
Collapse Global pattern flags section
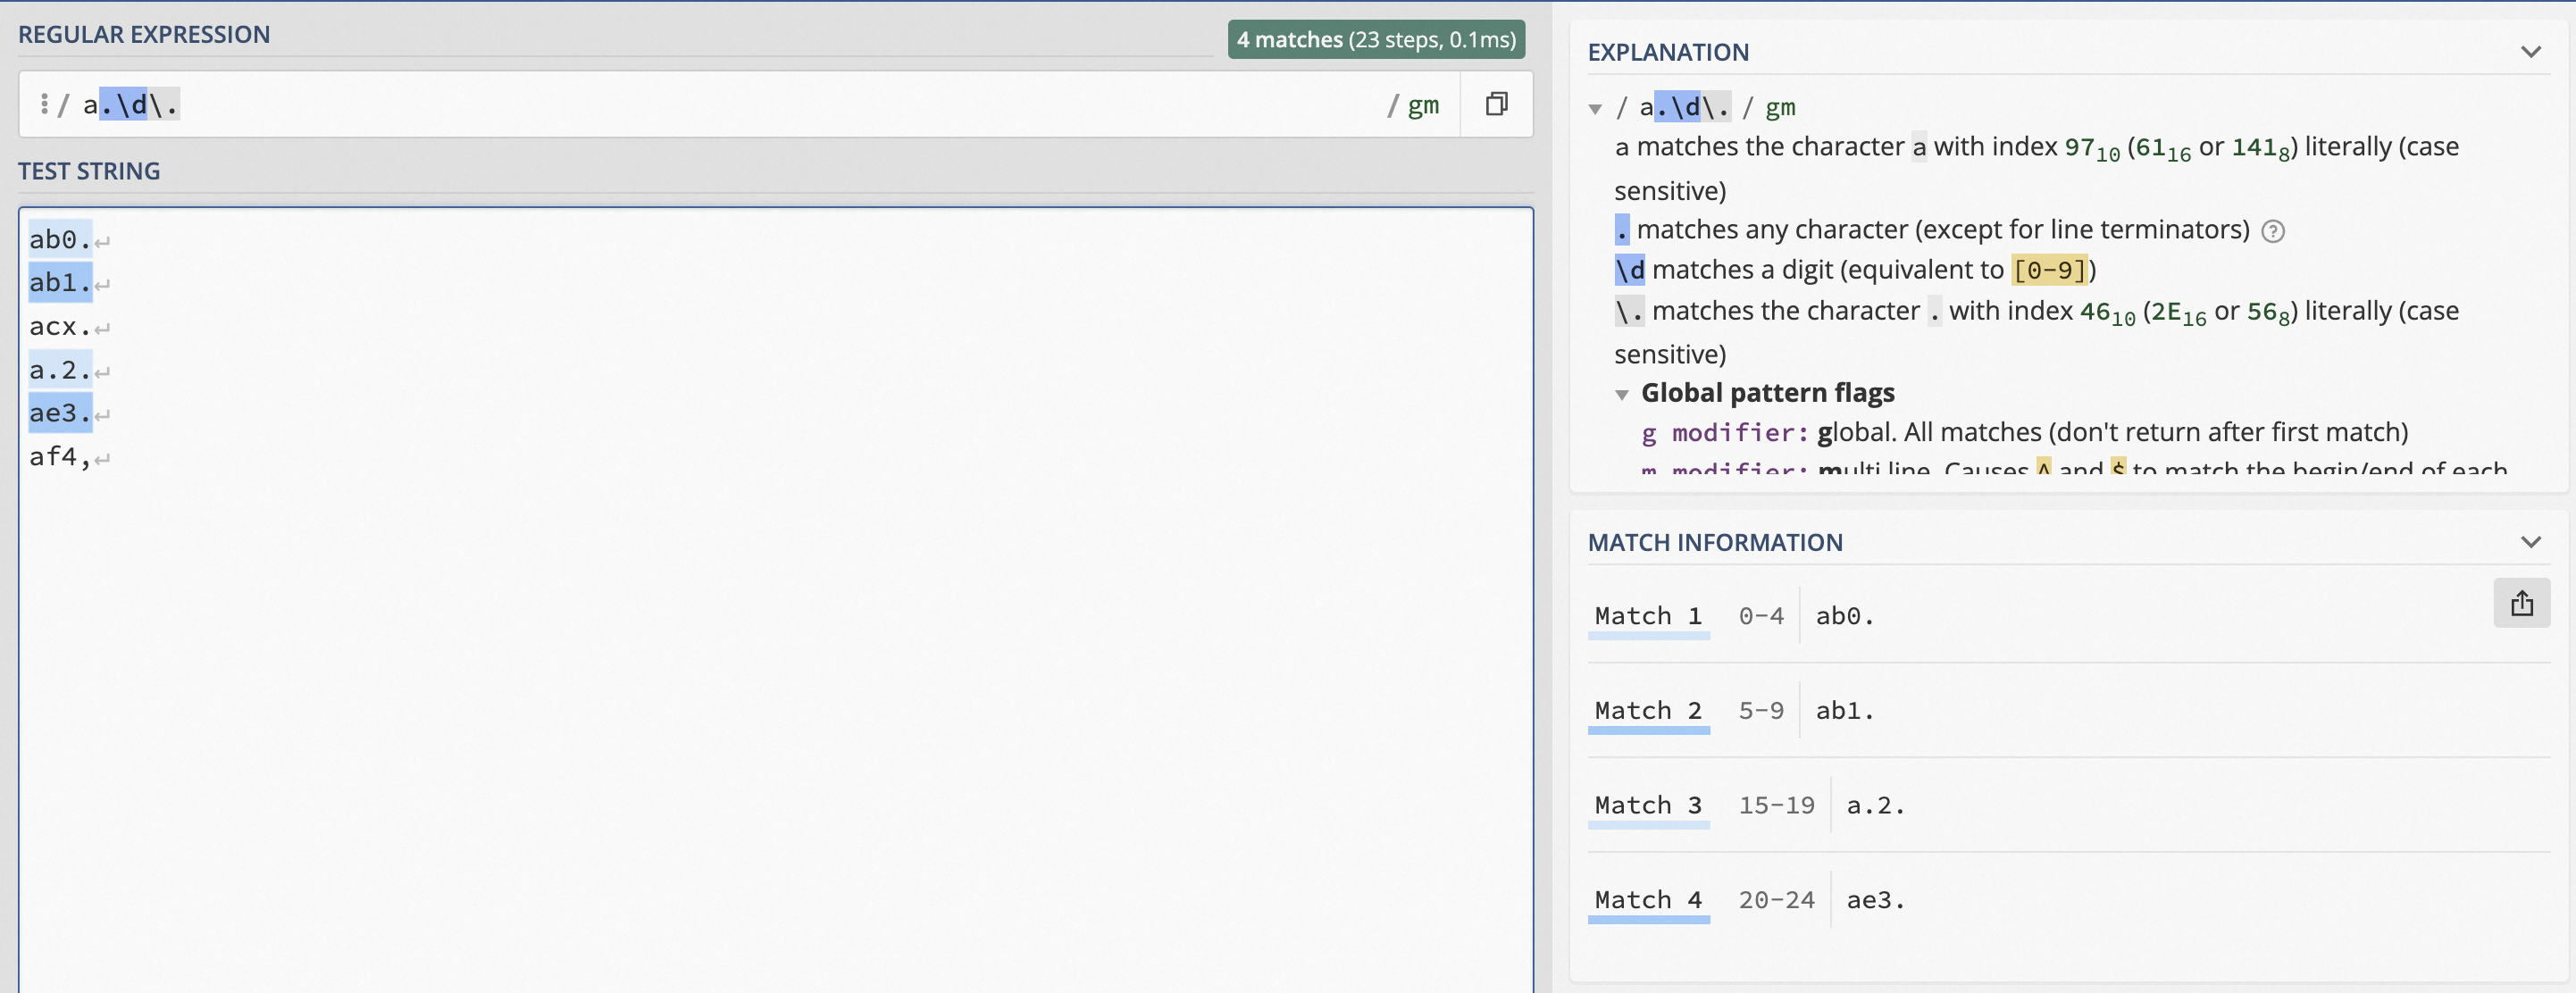(x=1622, y=394)
